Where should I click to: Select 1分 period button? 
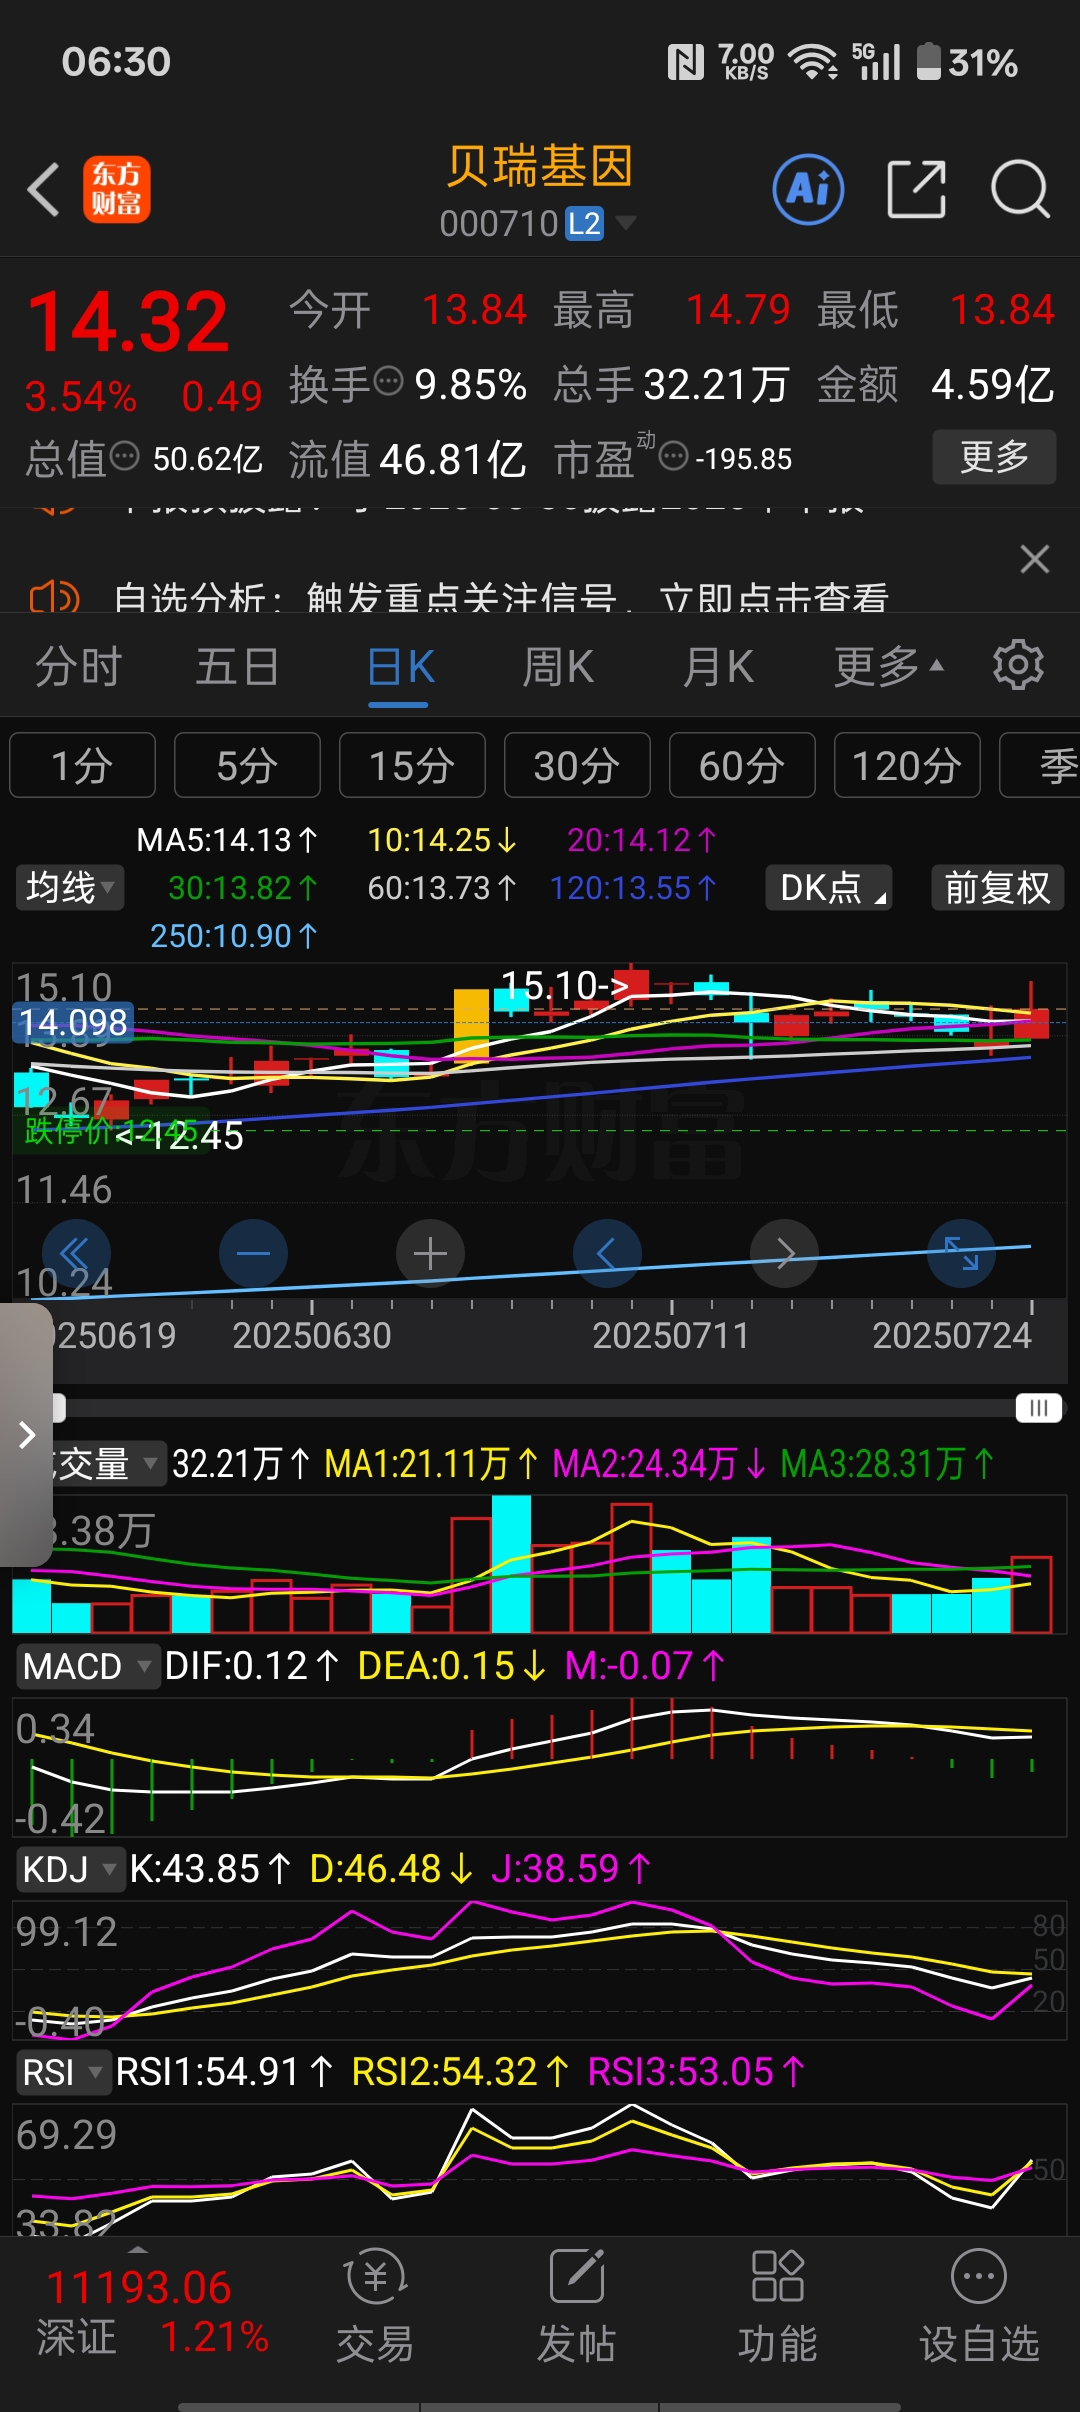coord(82,765)
